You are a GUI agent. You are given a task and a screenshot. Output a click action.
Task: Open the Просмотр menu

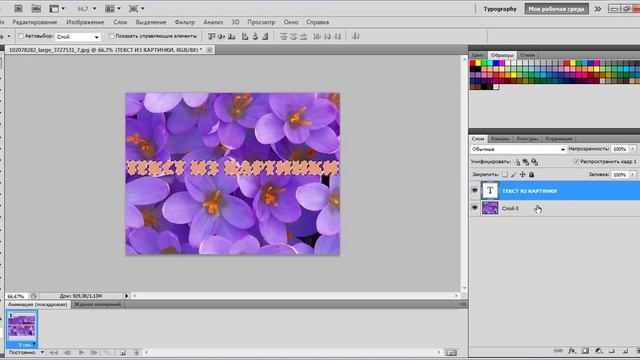261,22
